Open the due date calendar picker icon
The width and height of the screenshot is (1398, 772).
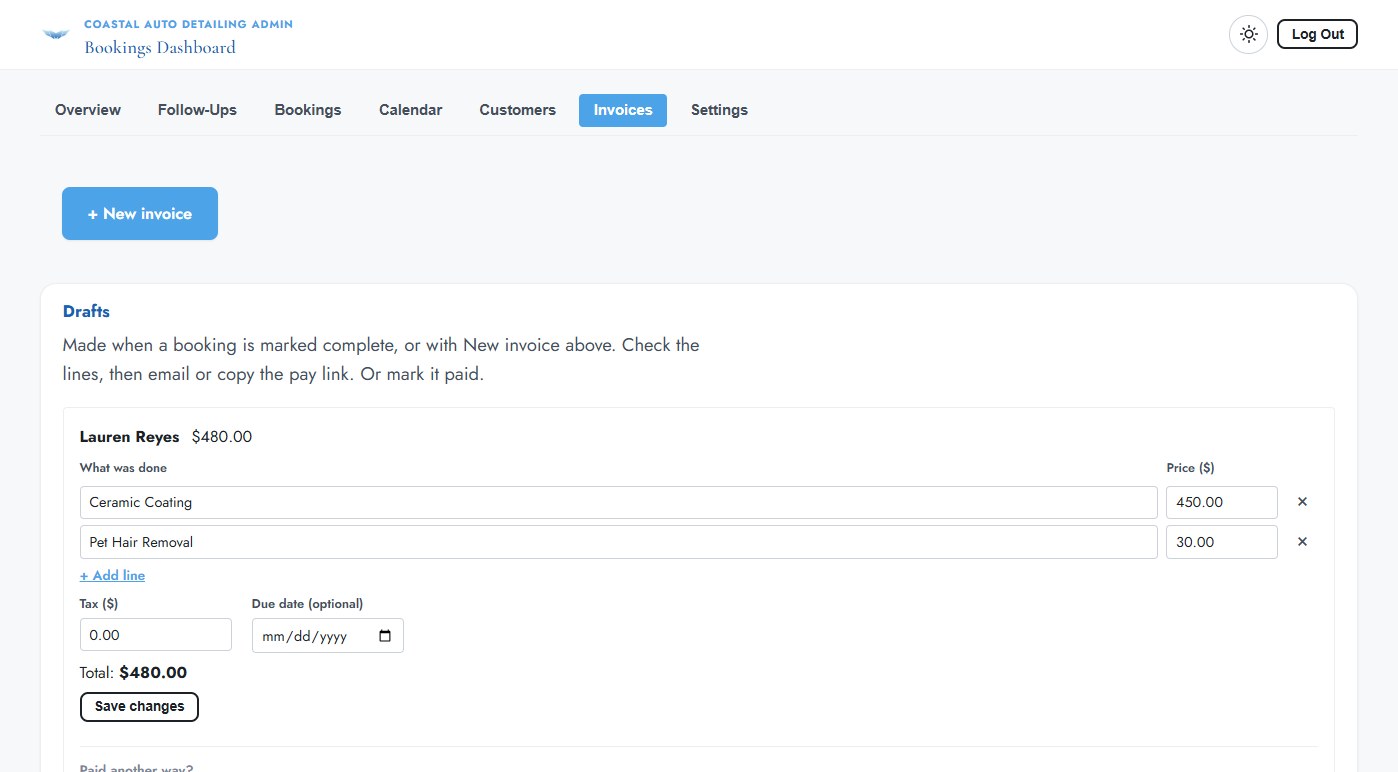point(385,636)
